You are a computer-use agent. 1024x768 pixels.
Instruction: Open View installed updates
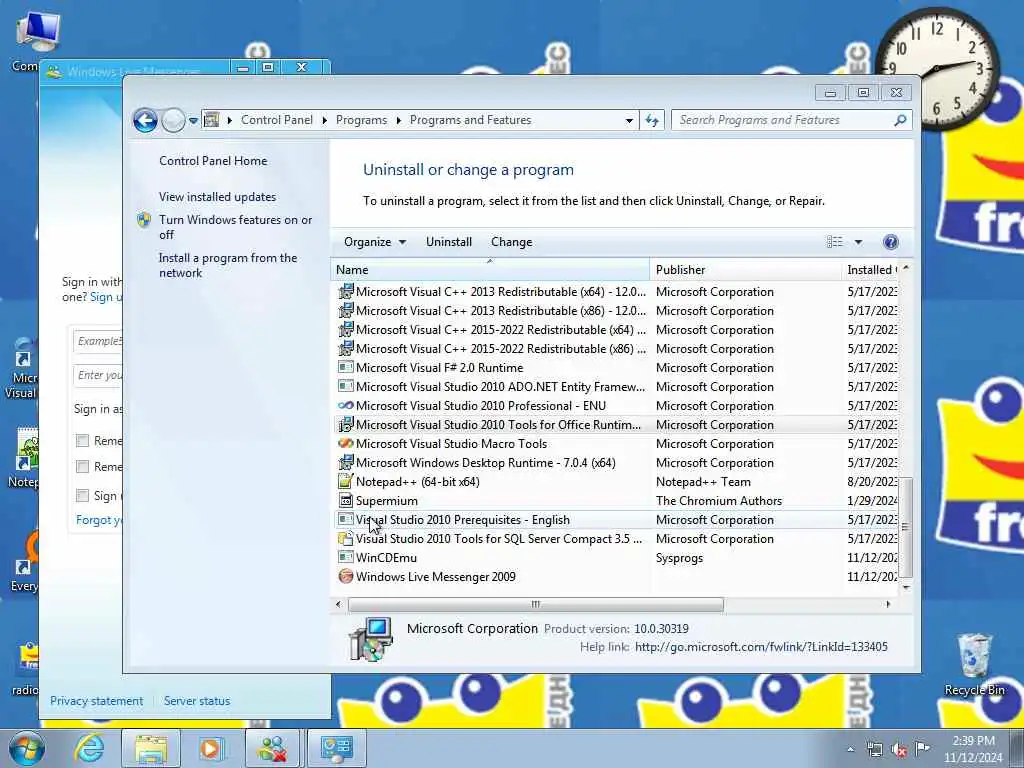pyautogui.click(x=217, y=197)
